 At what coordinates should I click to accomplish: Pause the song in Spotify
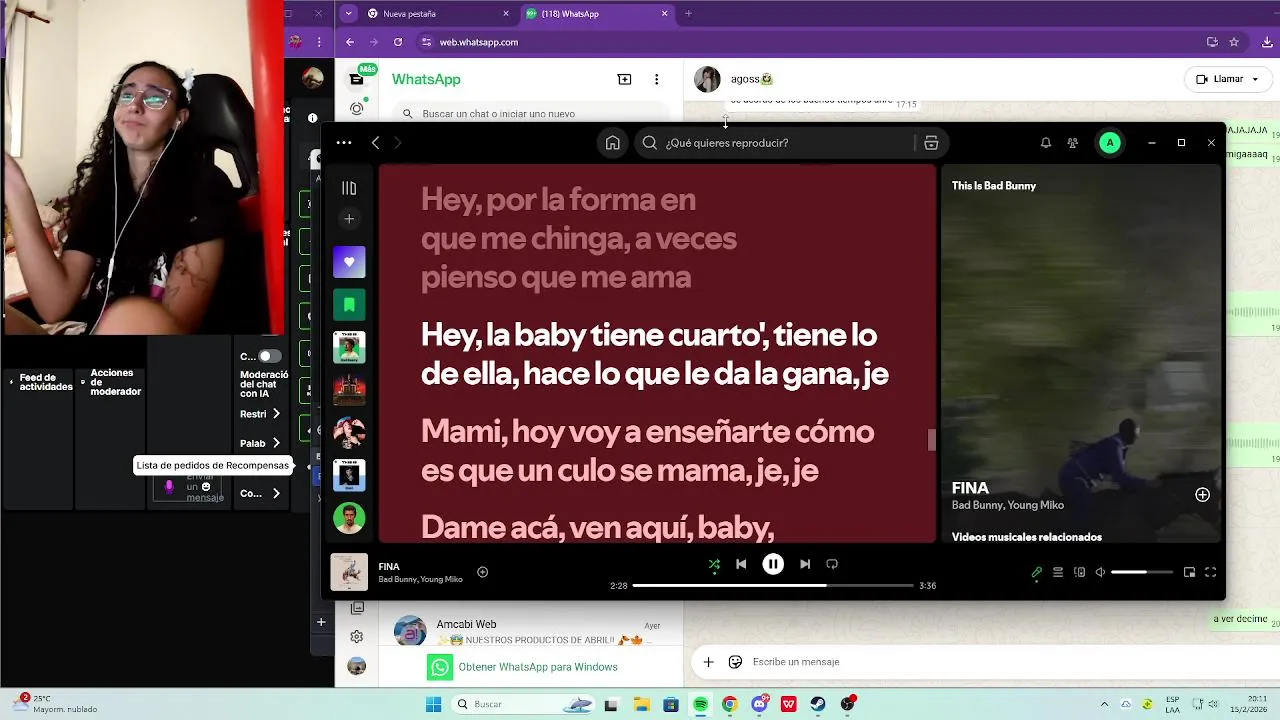773,564
